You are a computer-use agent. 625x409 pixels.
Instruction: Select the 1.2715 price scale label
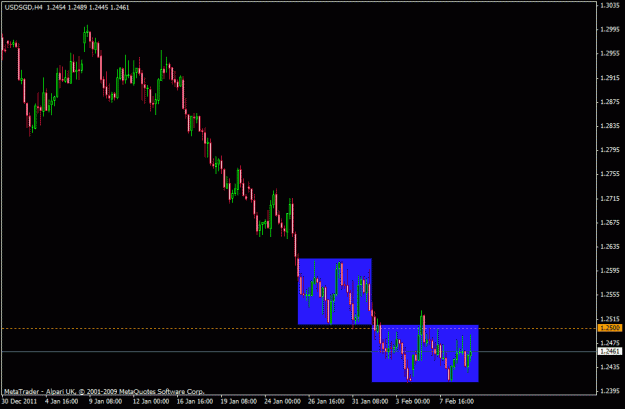(x=610, y=198)
